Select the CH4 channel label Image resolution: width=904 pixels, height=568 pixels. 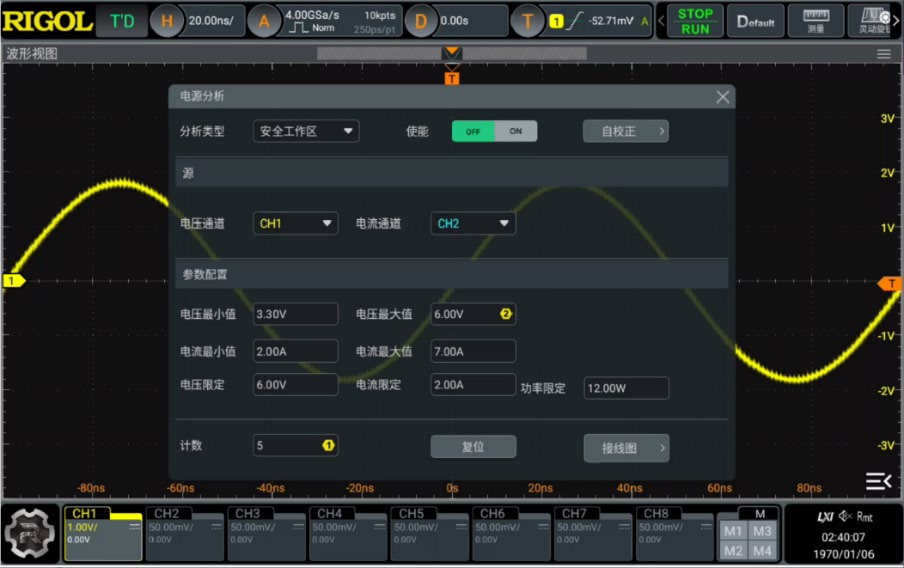tap(330, 513)
